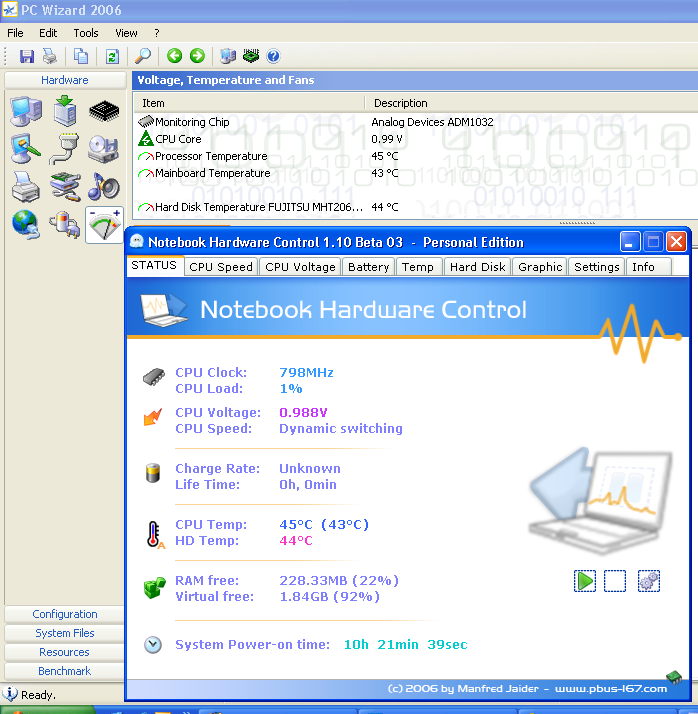Select the Voltage, Temperature gauge icon
The image size is (698, 714).
104,225
